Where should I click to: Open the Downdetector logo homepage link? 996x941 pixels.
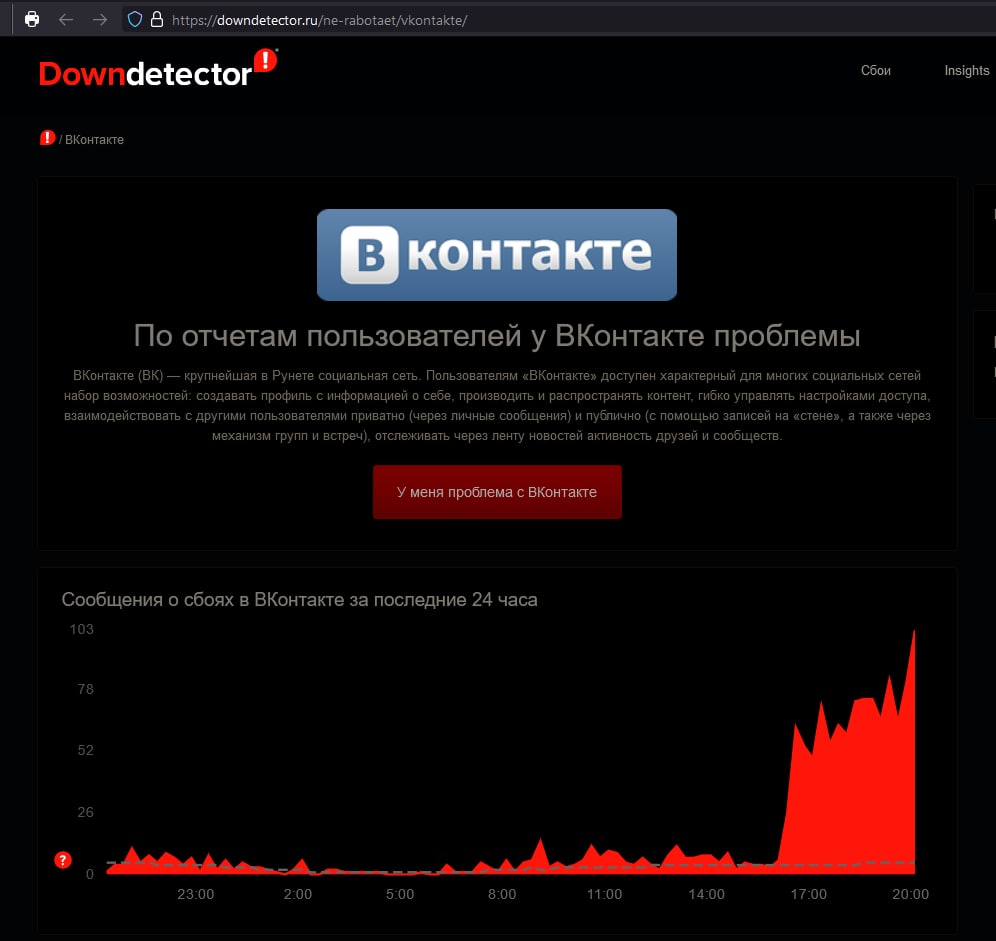coord(158,69)
